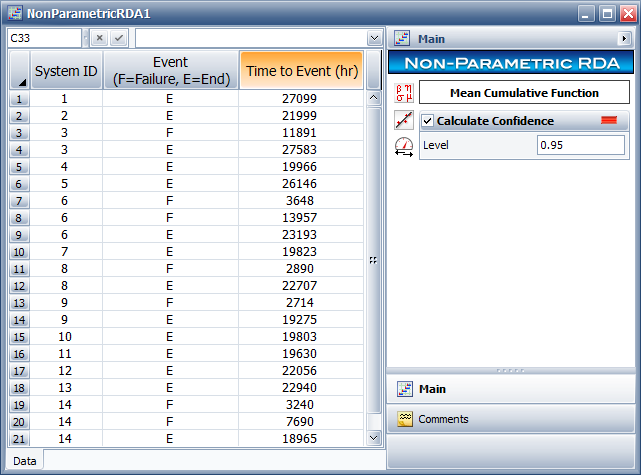This screenshot has width=641, height=475.
Task: Click the Main panel icon at top
Action: 403,39
